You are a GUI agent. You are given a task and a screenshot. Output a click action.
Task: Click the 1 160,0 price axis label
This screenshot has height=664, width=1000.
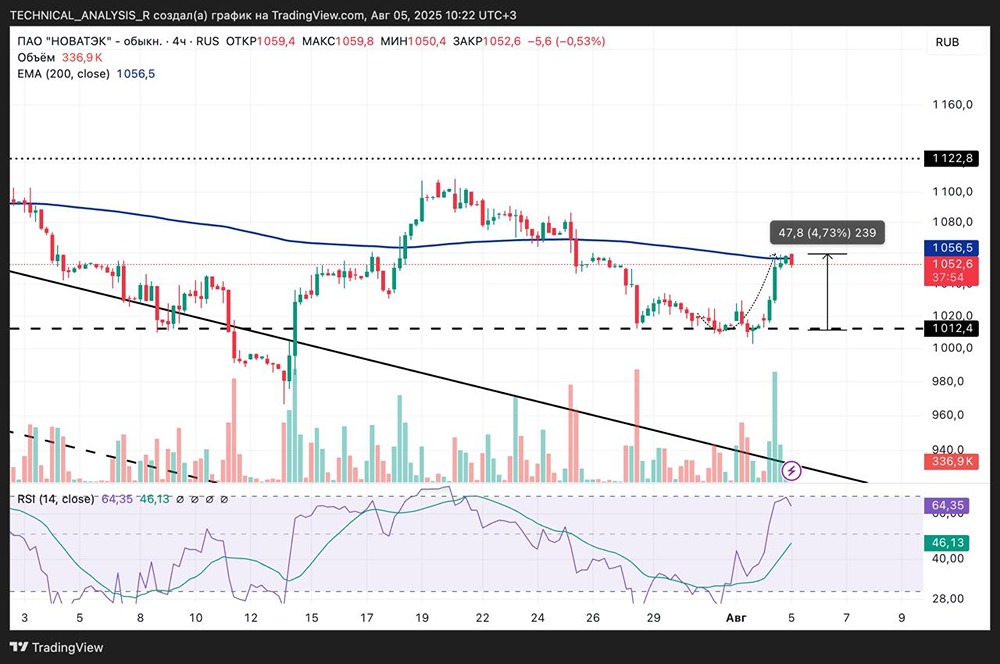pos(953,105)
